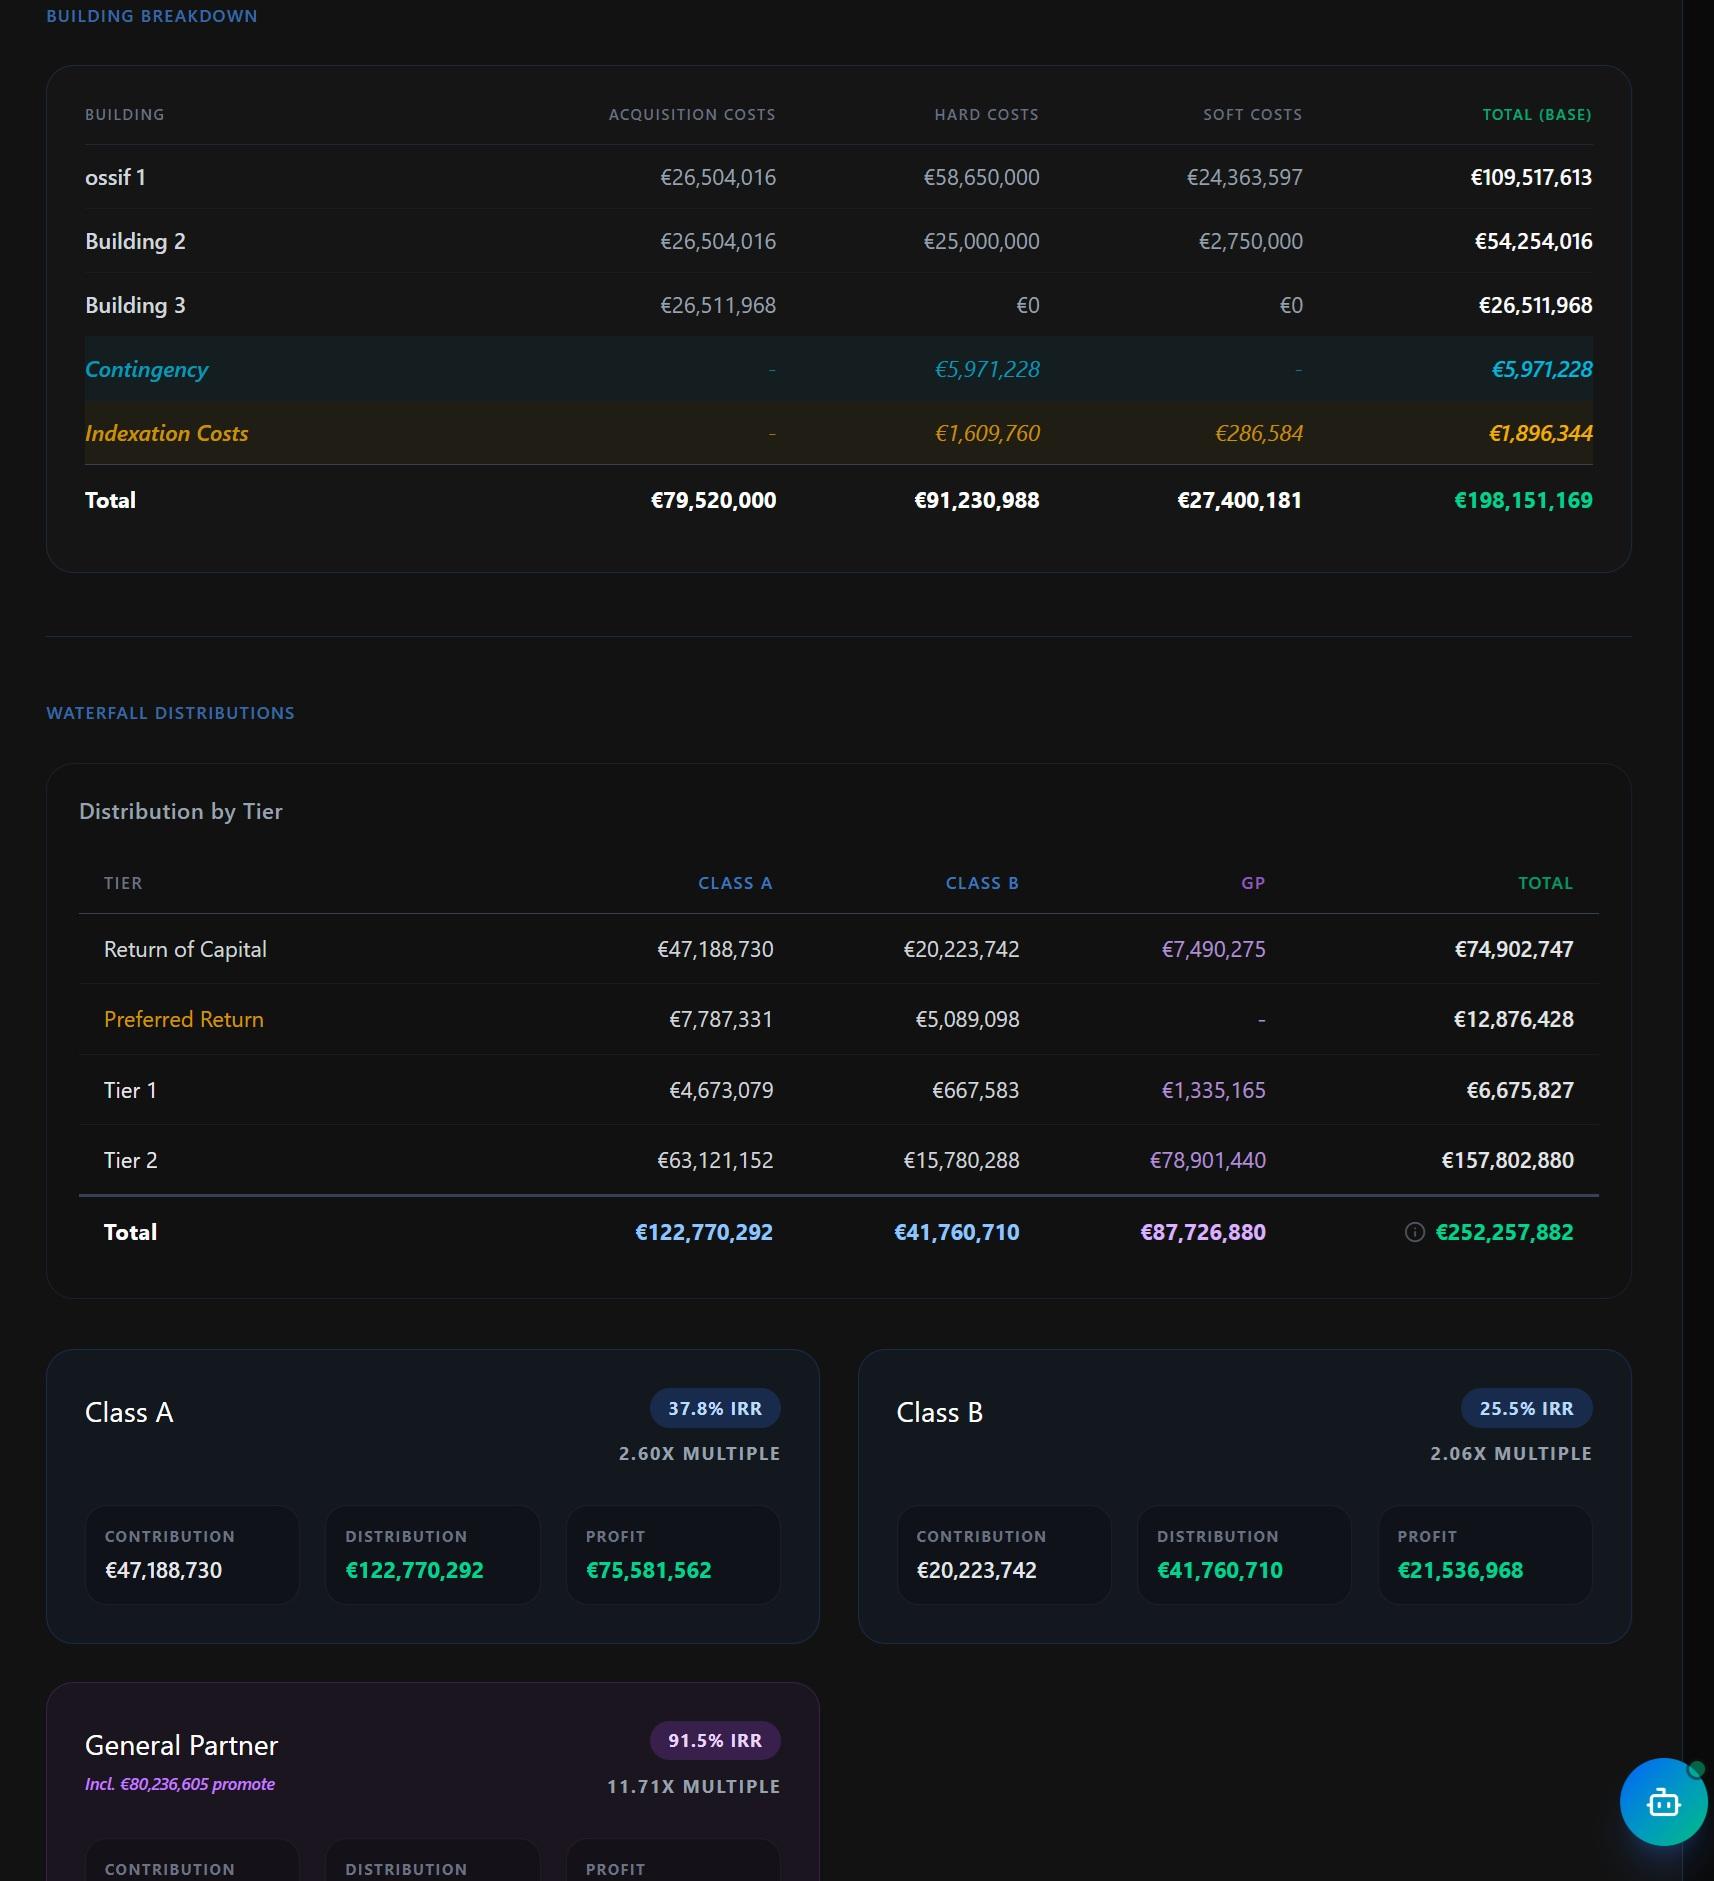Click the Tier 1 GP value €1,335,165
1714x1881 pixels.
(1213, 1090)
